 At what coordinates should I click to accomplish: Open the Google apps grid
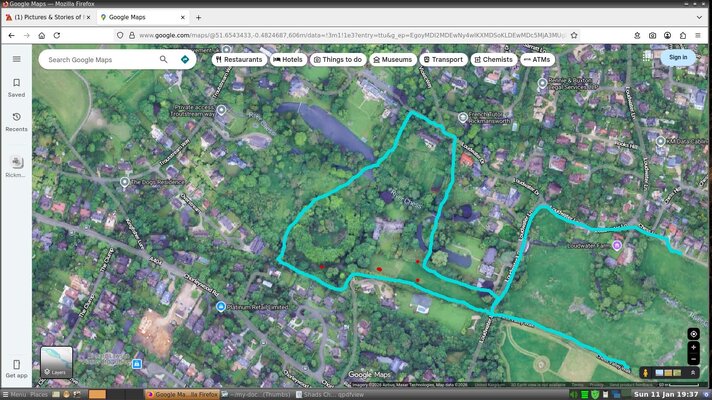coord(647,56)
